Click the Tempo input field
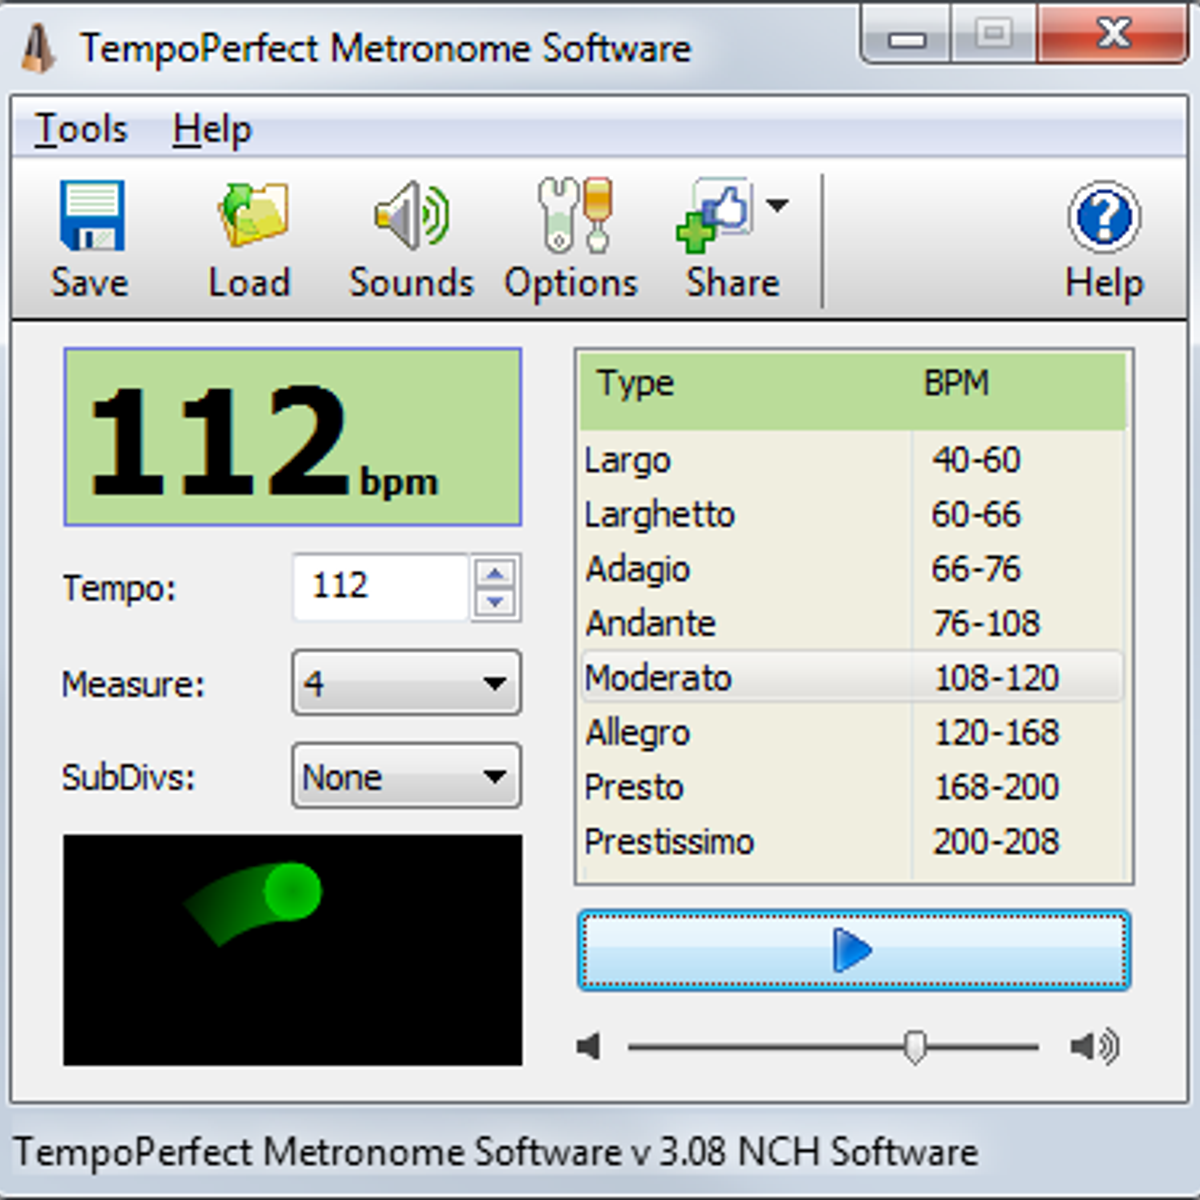Image resolution: width=1200 pixels, height=1200 pixels. [x=380, y=587]
